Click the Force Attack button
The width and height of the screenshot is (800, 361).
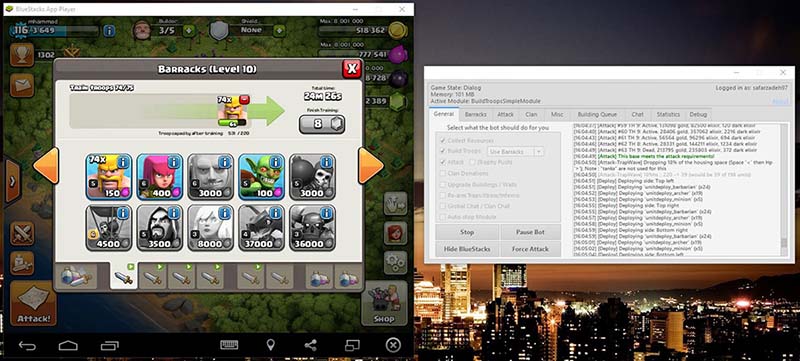530,249
